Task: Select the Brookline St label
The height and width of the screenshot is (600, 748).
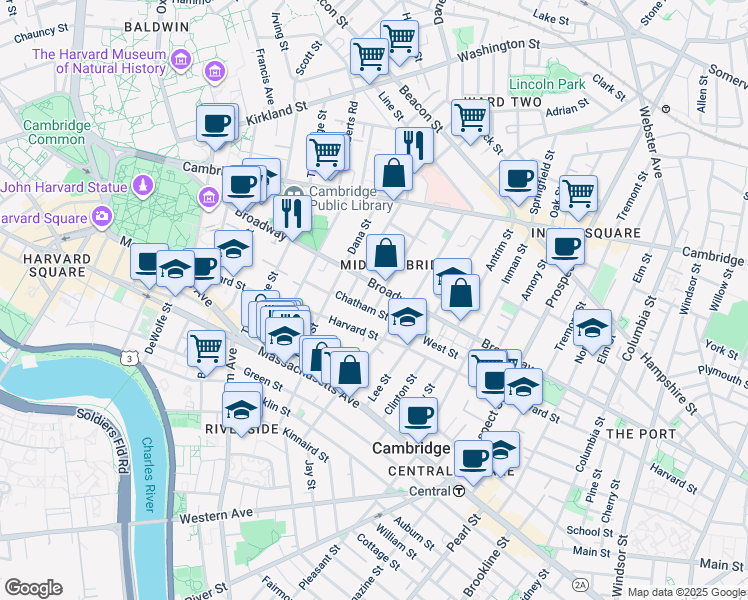Action: point(486,567)
